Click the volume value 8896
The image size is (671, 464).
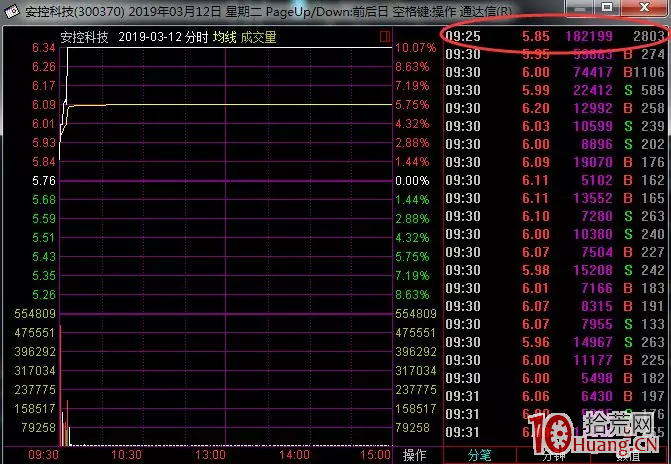597,144
